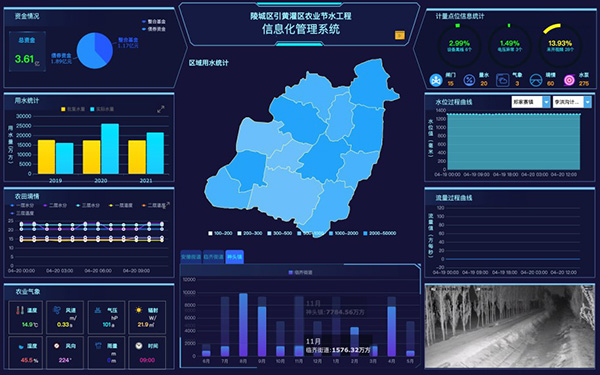
Task: Toggle the cyan series in 用水统计 legend
Action: [x=102, y=109]
